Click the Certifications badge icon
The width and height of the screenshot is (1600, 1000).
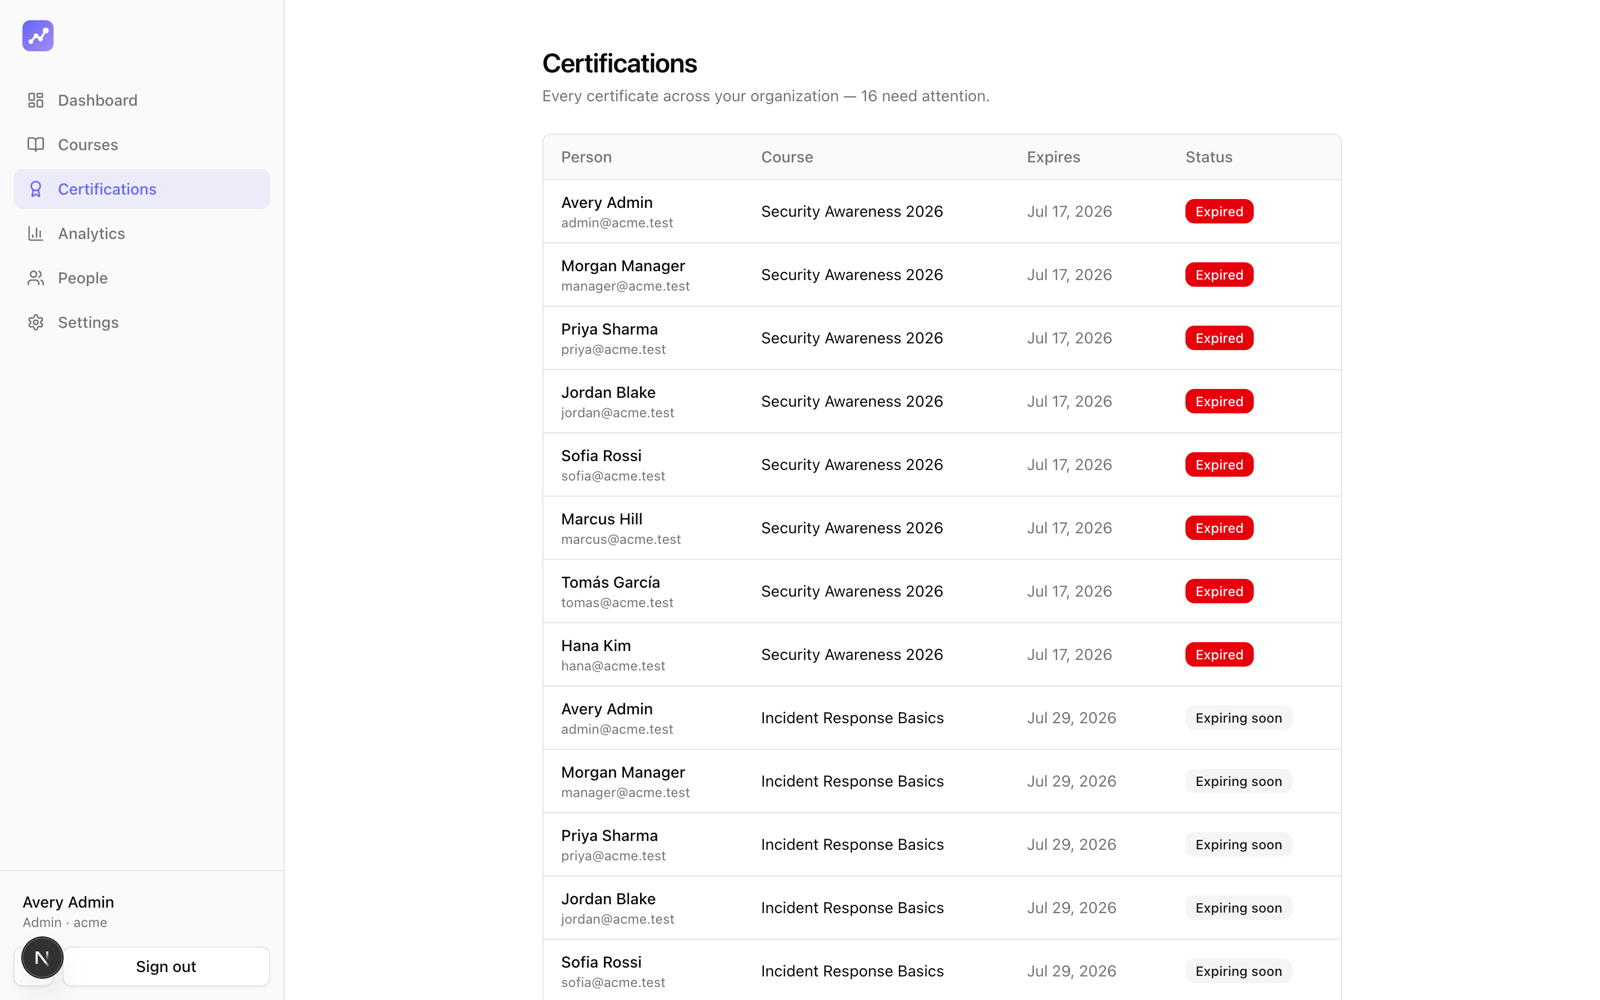[36, 189]
